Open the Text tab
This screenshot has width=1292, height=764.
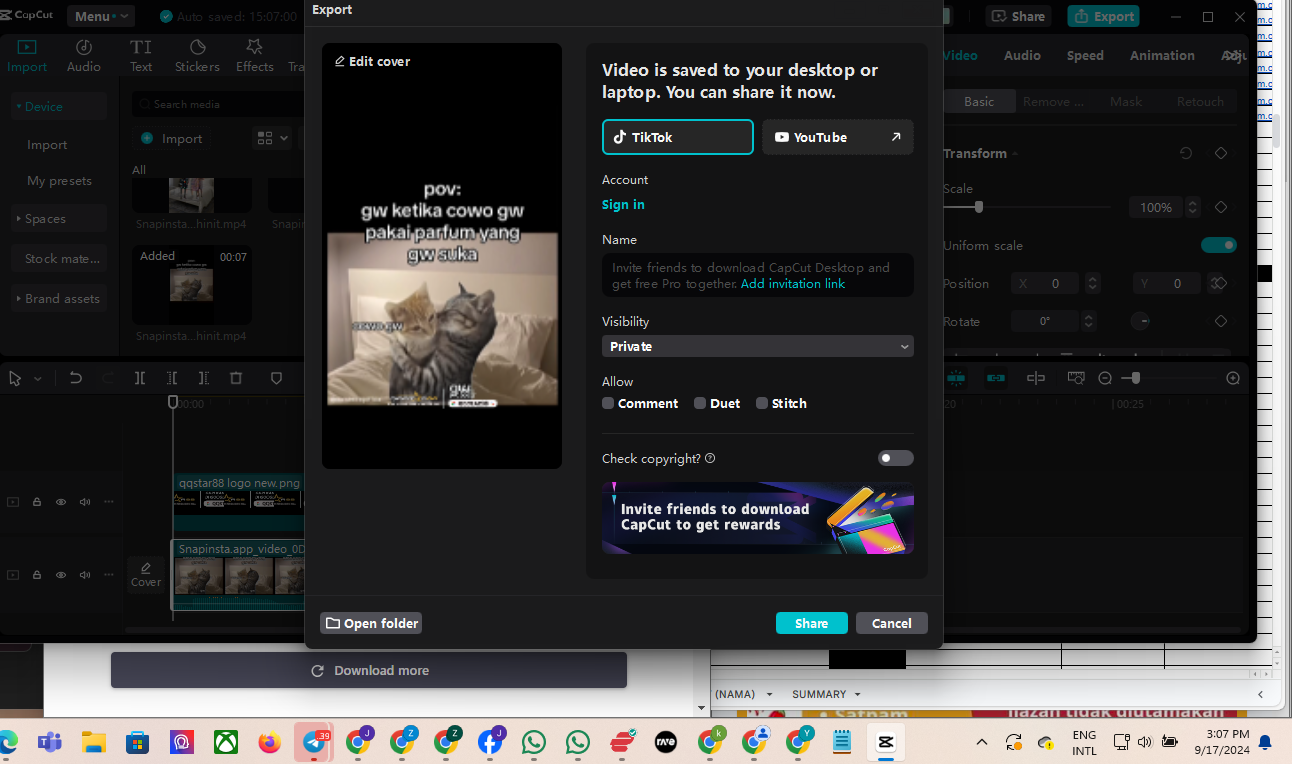(x=141, y=55)
